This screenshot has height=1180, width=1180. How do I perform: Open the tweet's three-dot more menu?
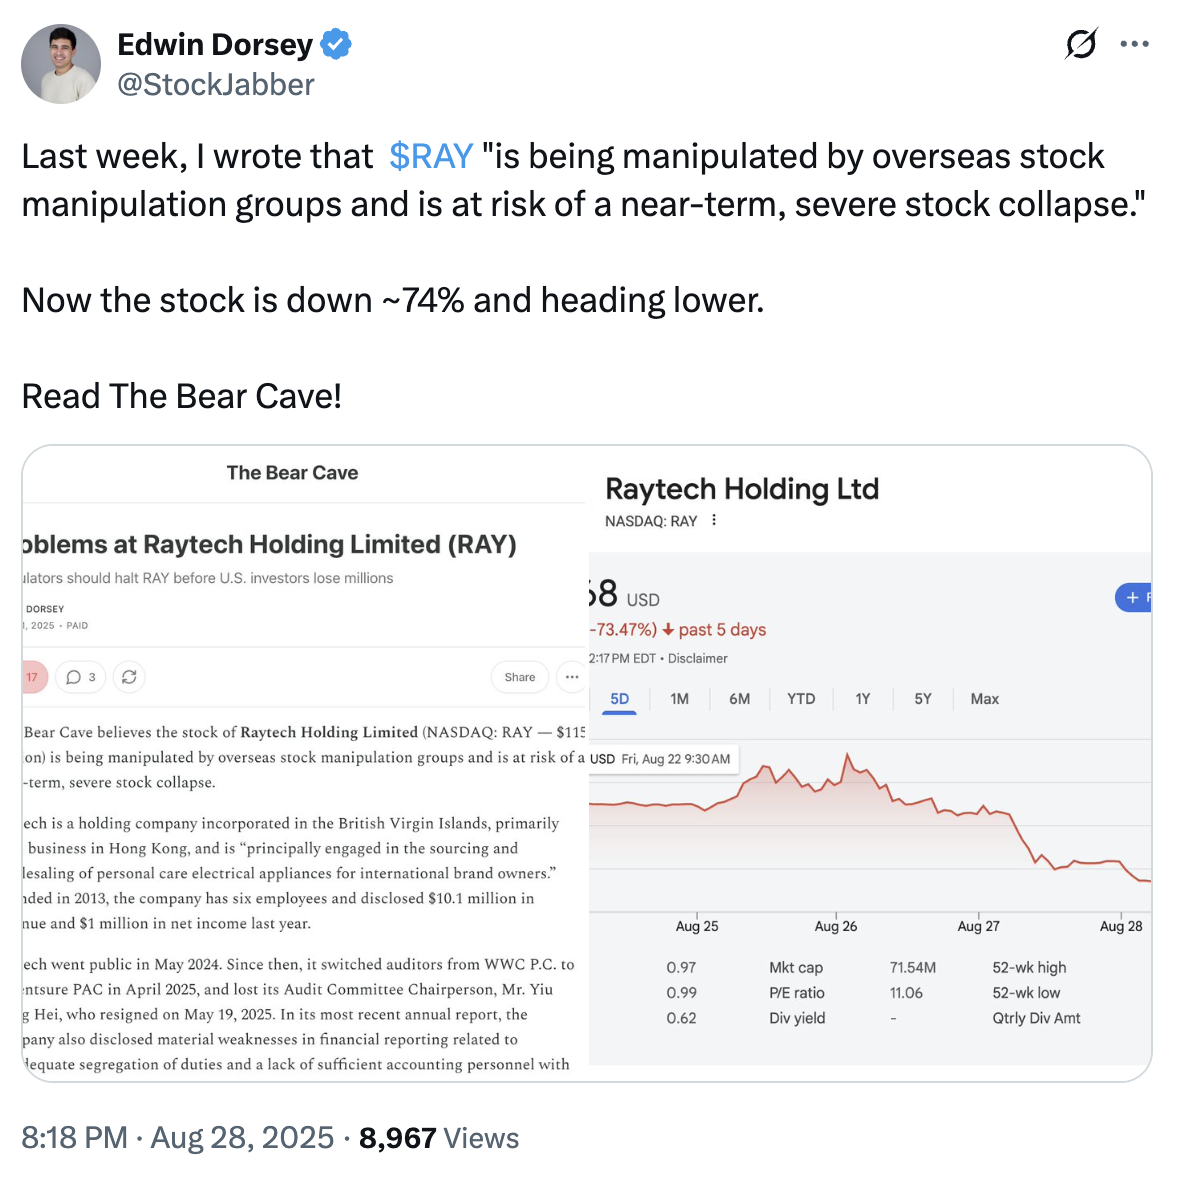pyautogui.click(x=1134, y=44)
